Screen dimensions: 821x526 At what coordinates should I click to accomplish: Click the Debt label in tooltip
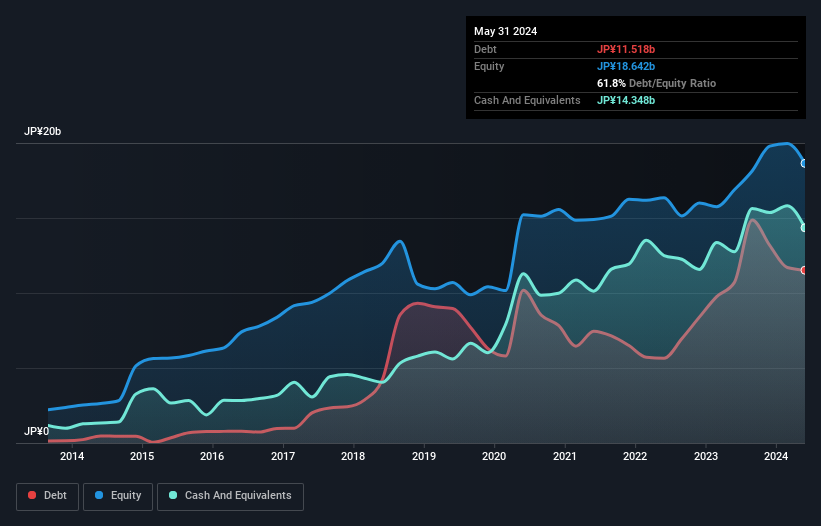pos(485,49)
